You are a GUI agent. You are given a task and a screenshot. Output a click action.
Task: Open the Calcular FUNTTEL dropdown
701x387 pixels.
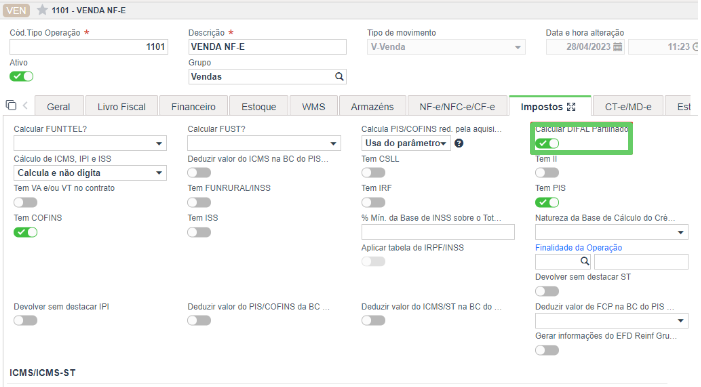(90, 143)
